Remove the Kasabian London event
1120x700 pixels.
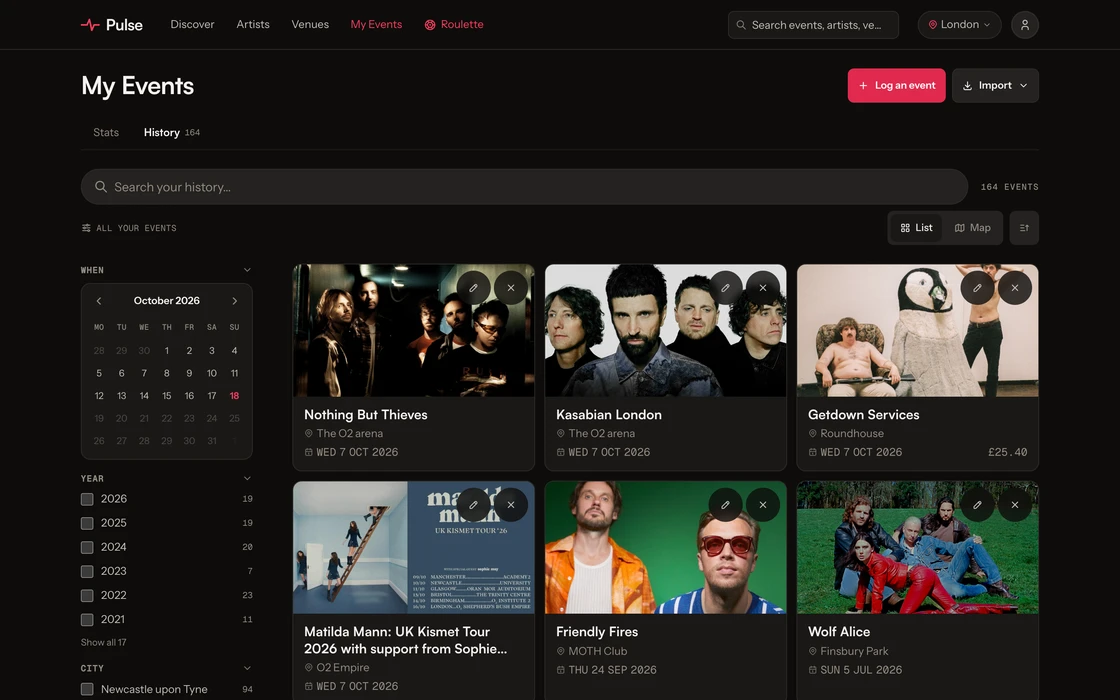[x=763, y=288]
